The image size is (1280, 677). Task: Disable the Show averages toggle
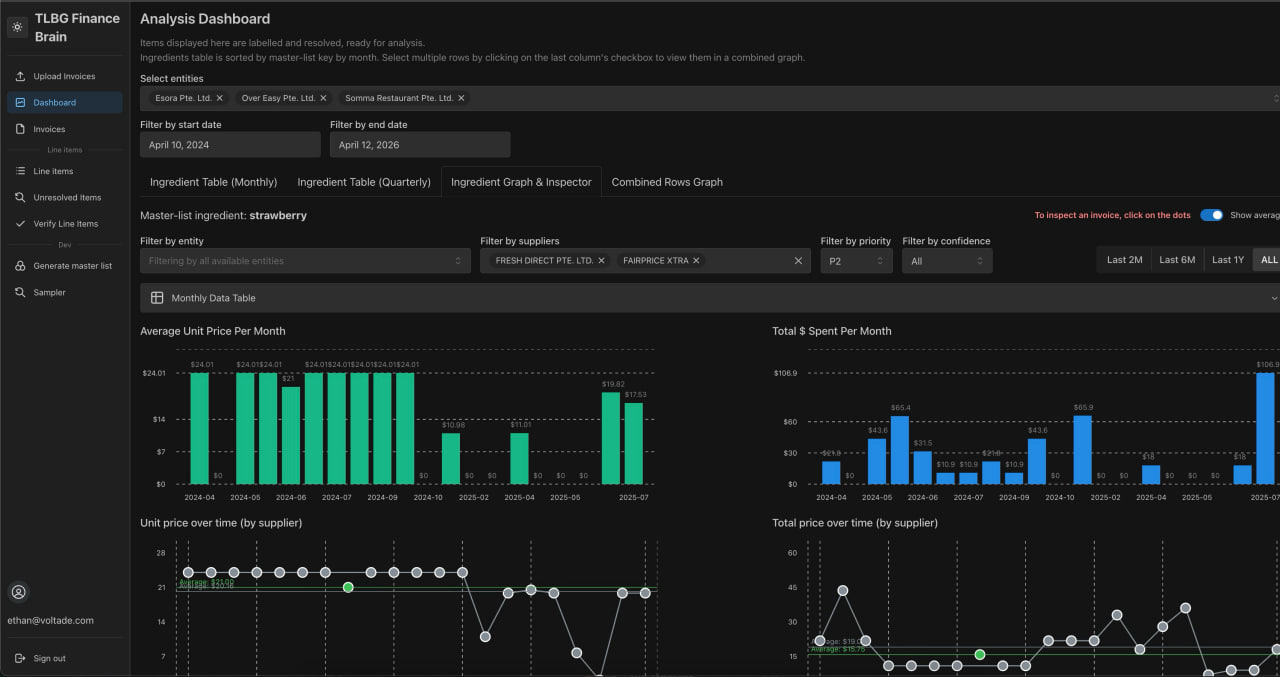(x=1211, y=215)
